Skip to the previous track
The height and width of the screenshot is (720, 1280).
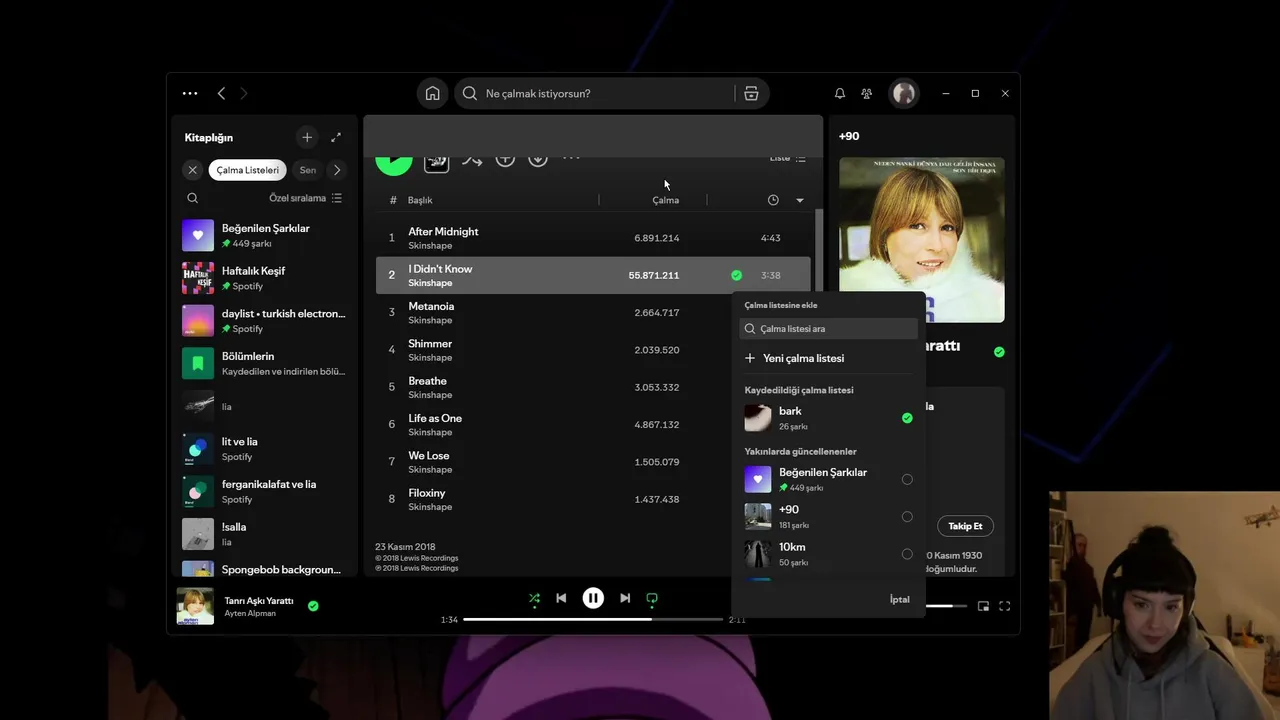click(x=561, y=598)
